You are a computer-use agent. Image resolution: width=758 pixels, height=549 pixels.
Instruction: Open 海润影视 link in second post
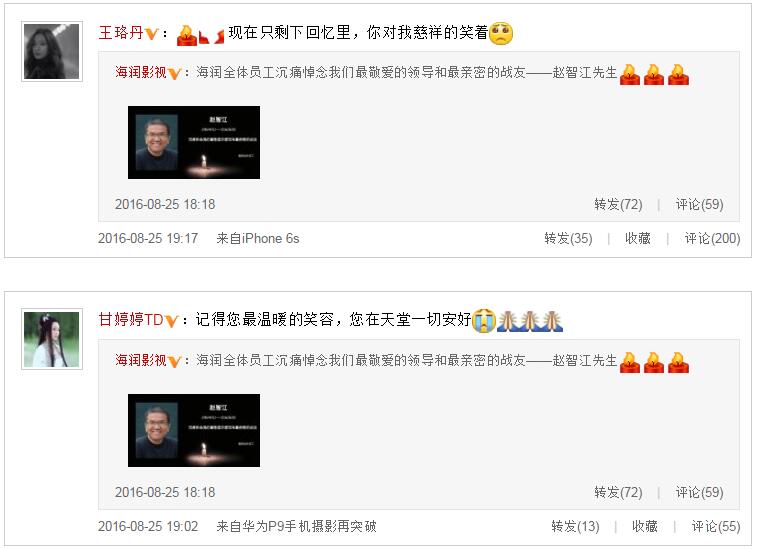coord(141,361)
